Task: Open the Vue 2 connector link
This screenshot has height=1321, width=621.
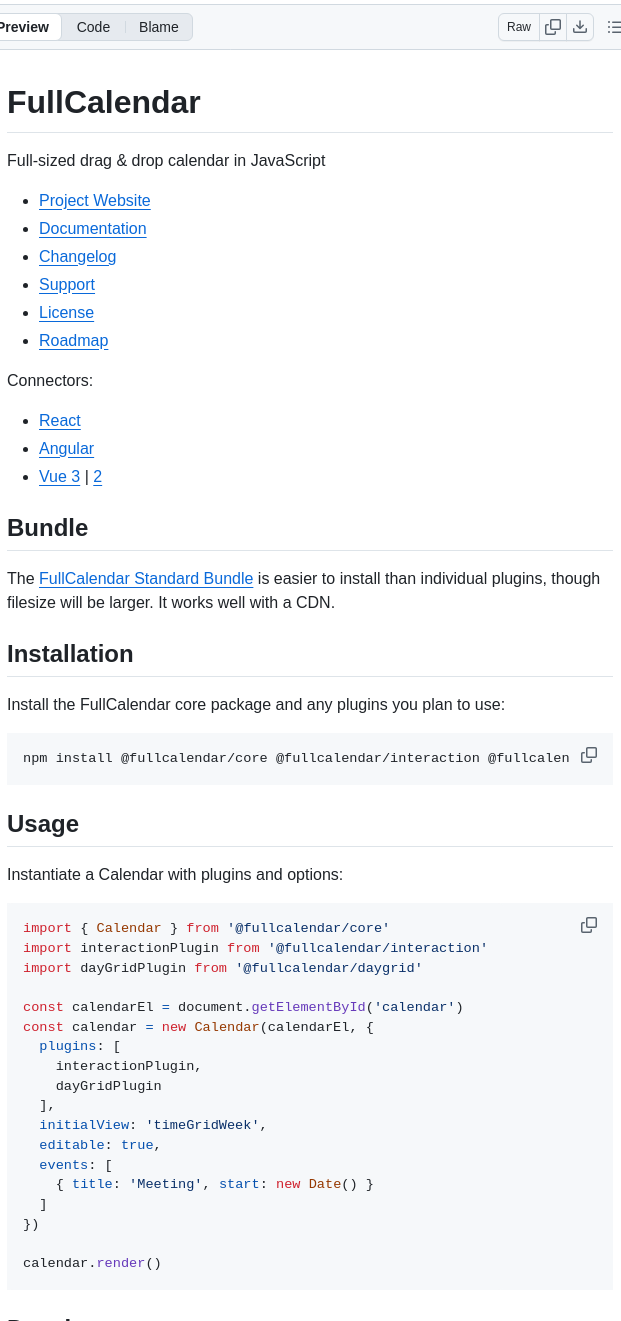Action: pos(98,477)
